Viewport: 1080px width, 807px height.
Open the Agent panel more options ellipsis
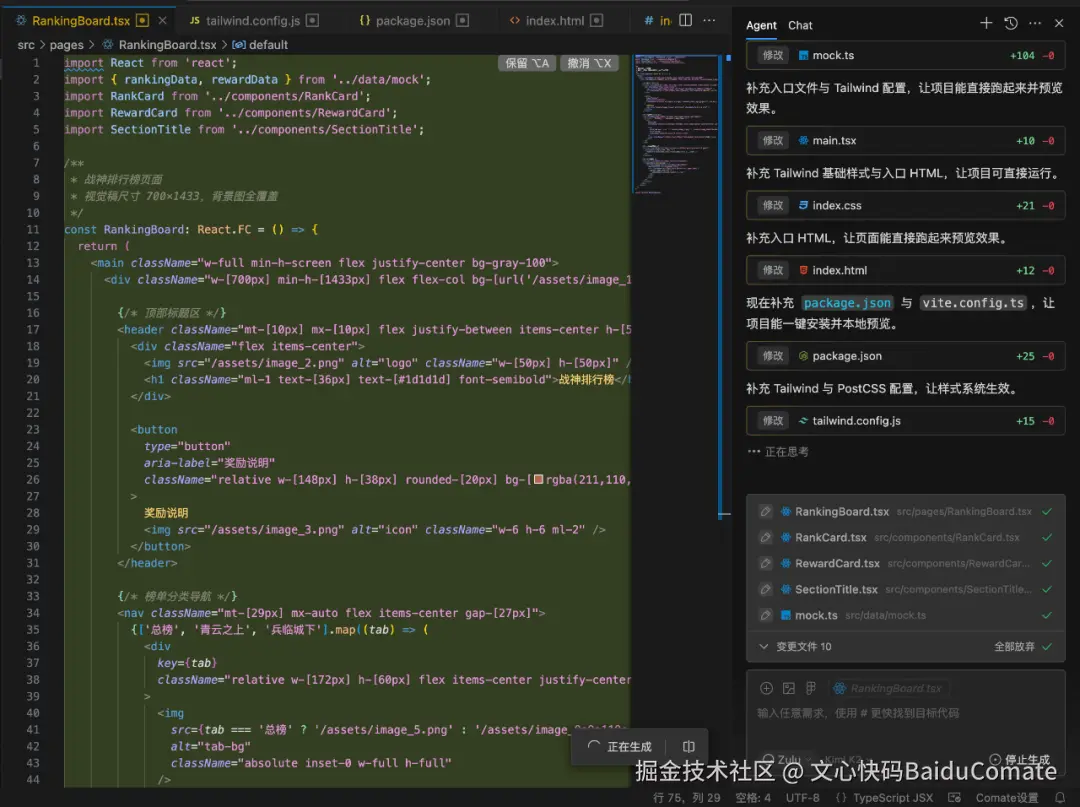pyautogui.click(x=1035, y=23)
